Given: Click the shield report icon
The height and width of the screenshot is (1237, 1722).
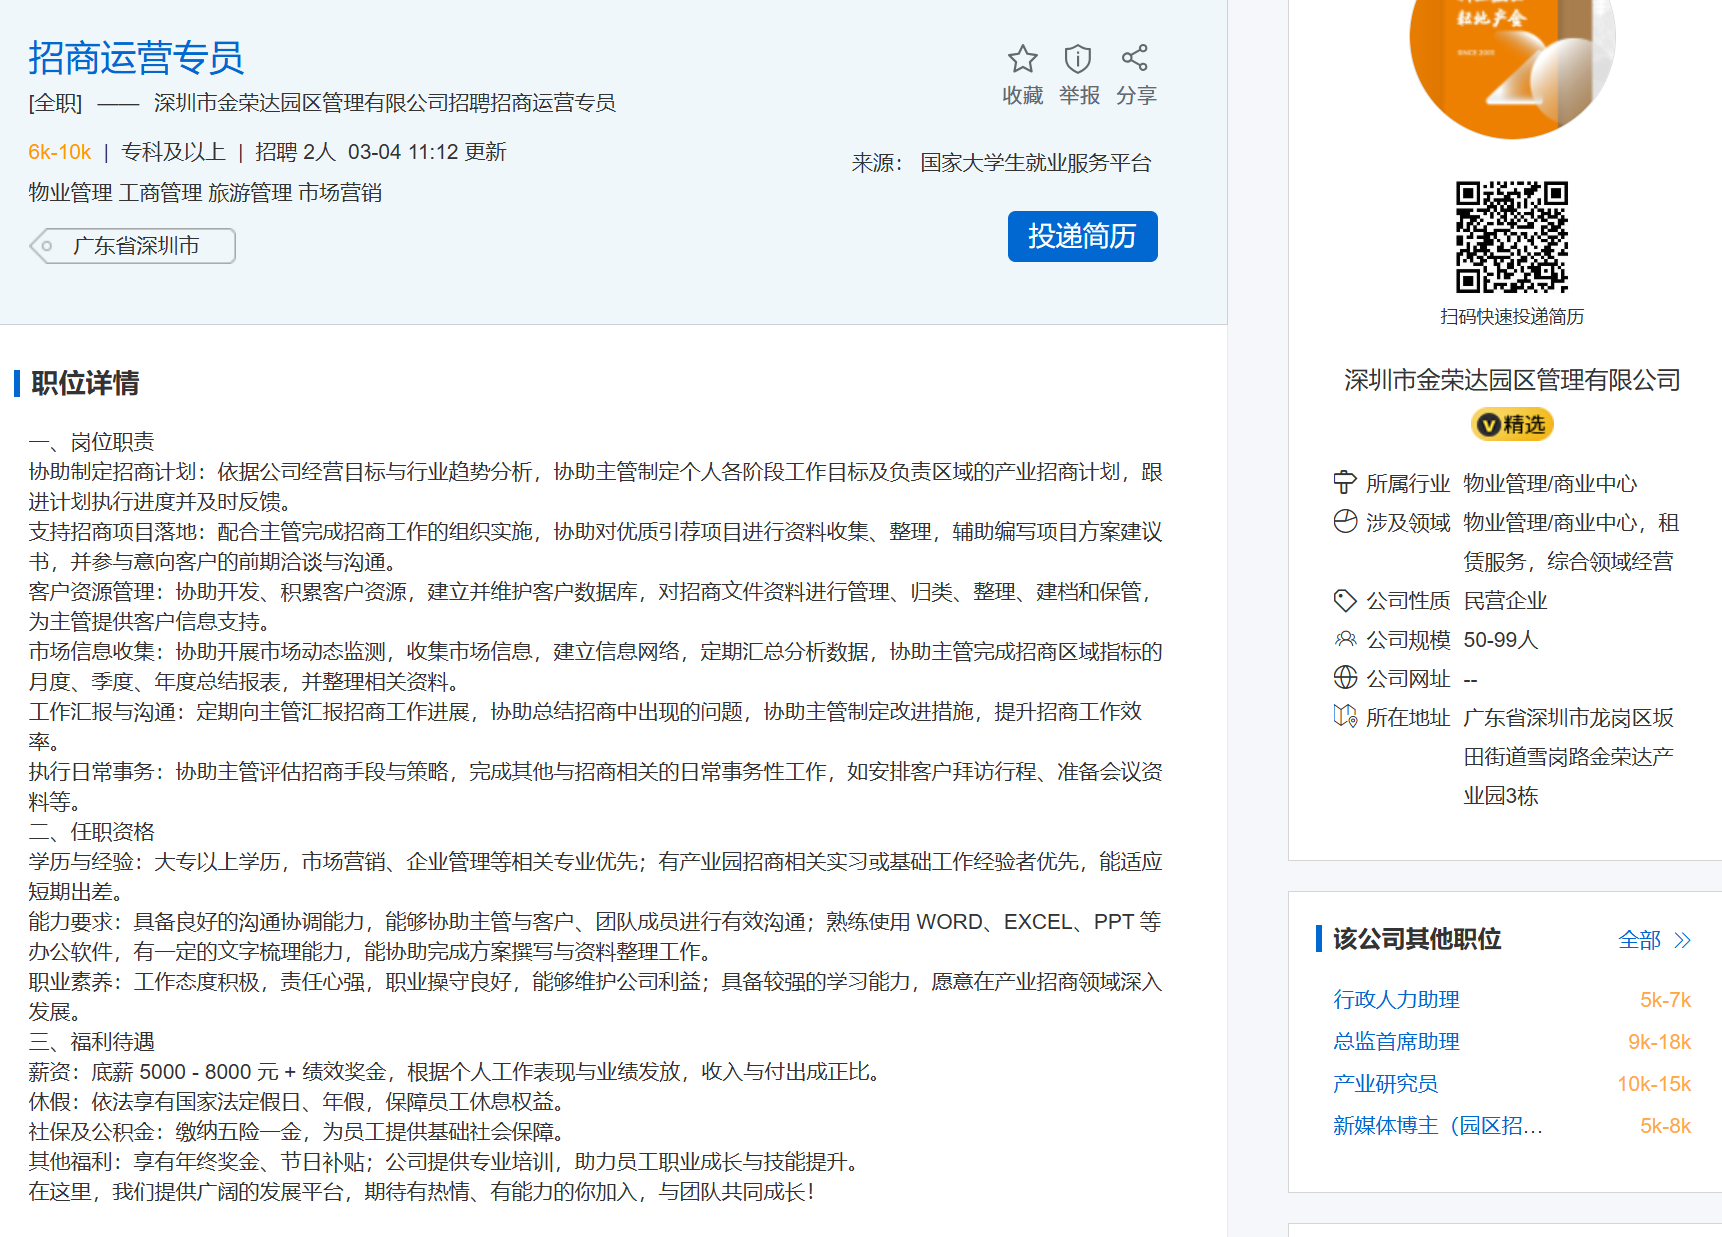Looking at the screenshot, I should point(1077,60).
